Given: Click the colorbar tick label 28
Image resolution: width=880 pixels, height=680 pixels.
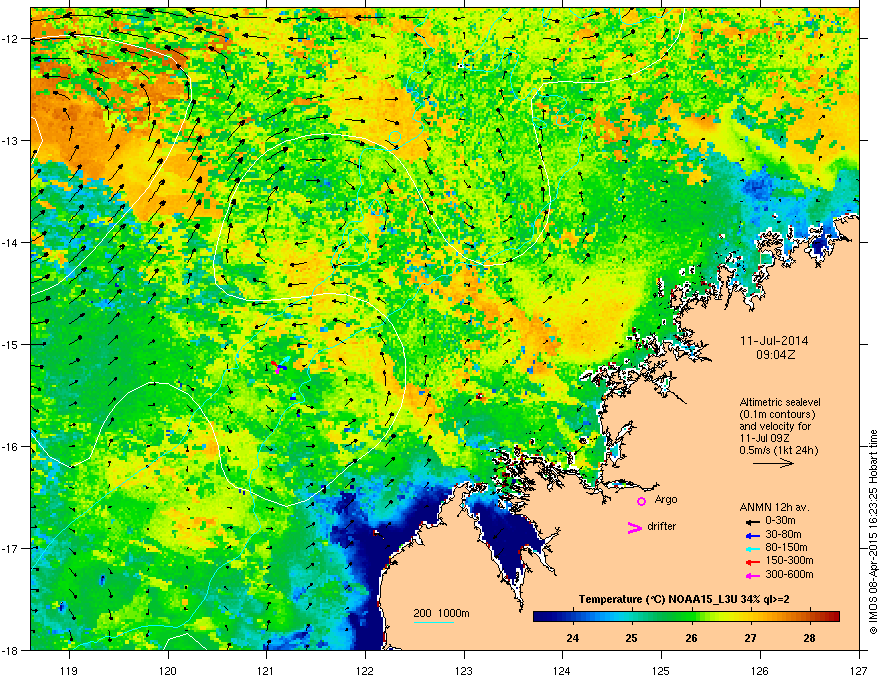Looking at the screenshot, I should pyautogui.click(x=809, y=638).
